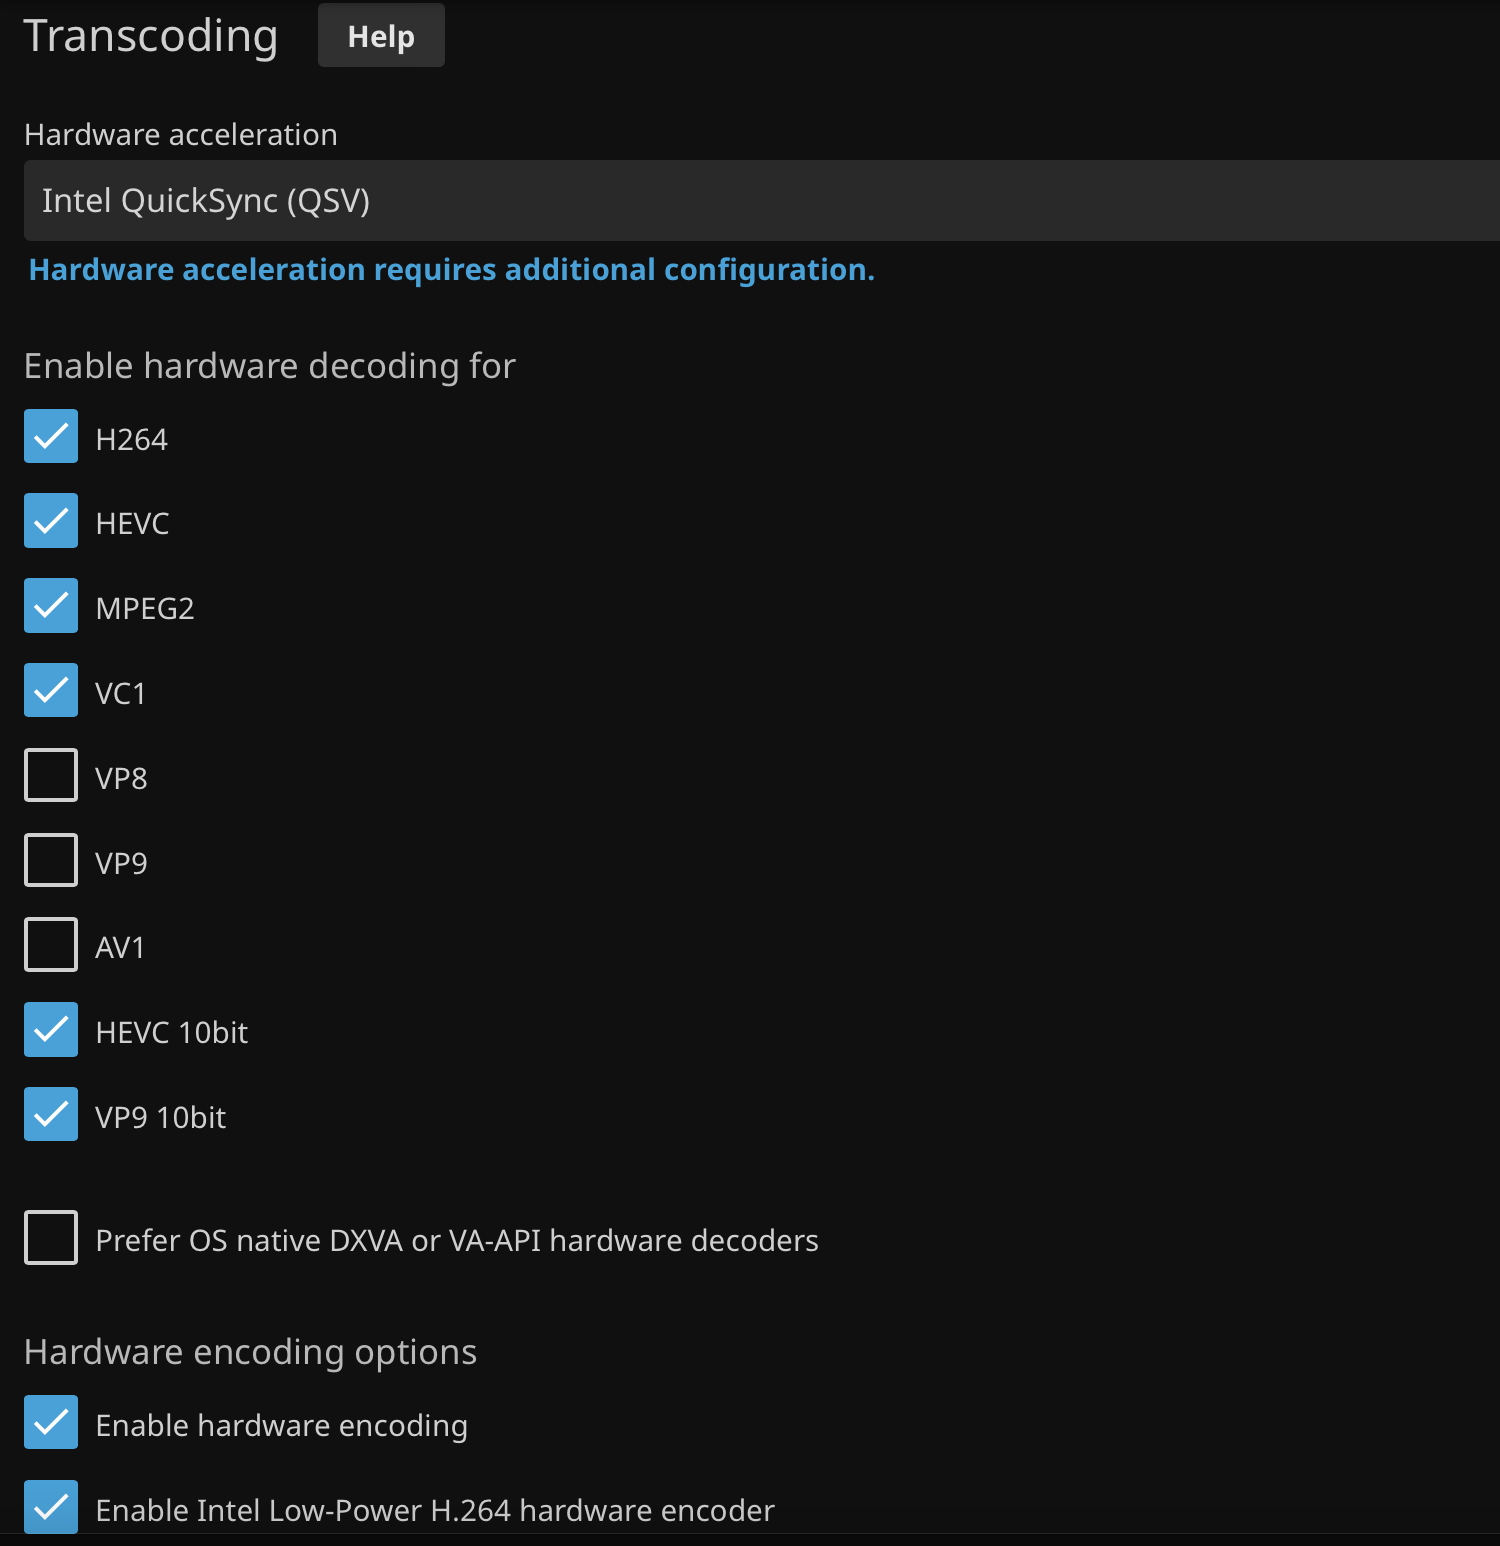This screenshot has height=1546, width=1500.
Task: Disable VP9 10bit hardware decoding
Action: click(51, 1115)
